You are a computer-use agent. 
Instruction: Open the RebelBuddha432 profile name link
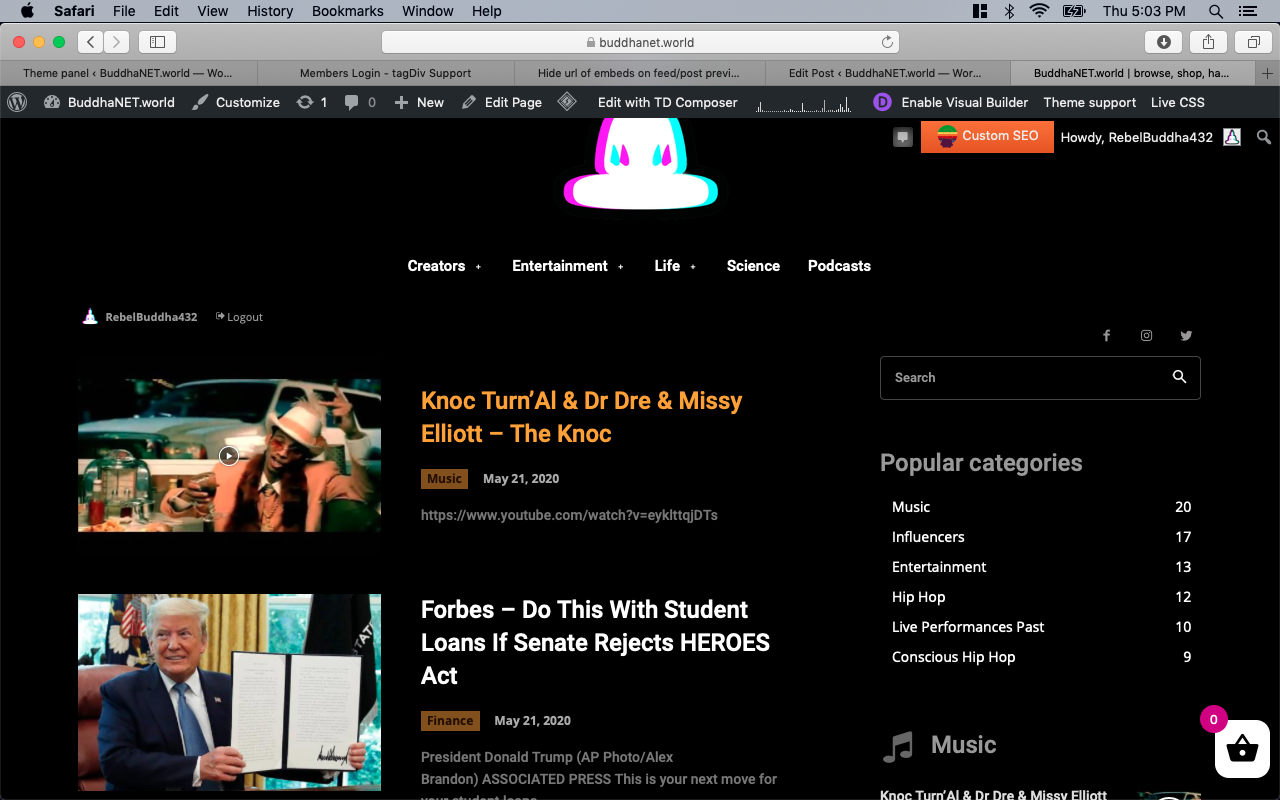151,317
